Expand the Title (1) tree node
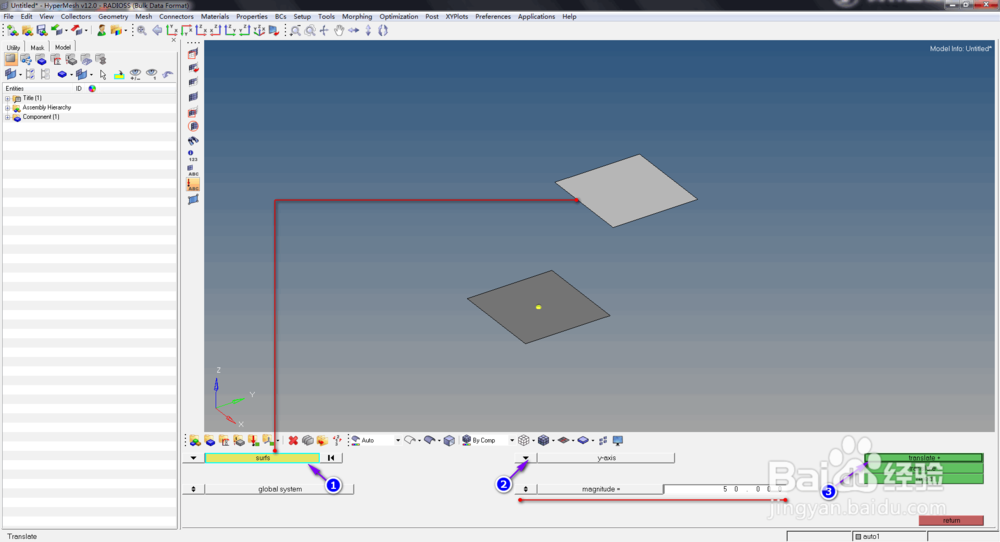 click(8, 98)
